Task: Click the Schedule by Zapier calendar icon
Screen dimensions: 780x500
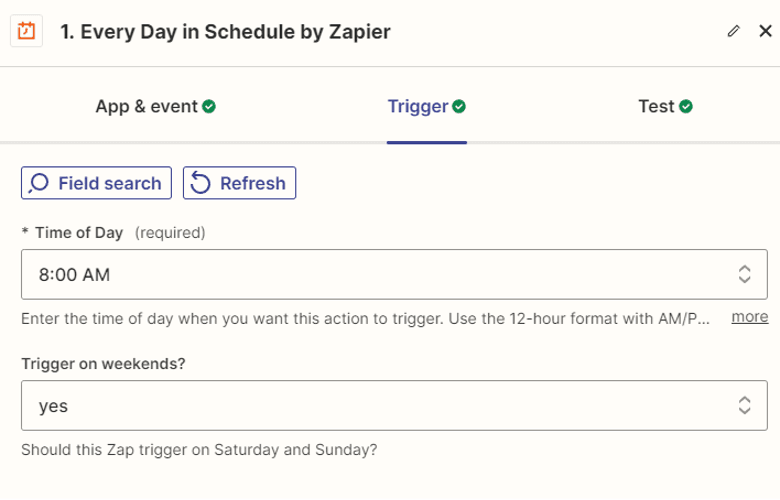Action: click(x=26, y=31)
